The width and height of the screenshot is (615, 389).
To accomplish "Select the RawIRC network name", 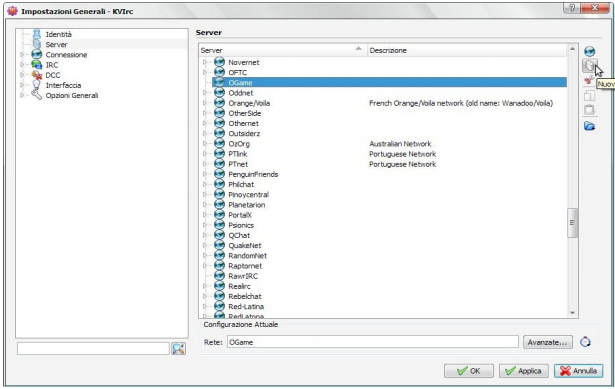I will coord(243,276).
